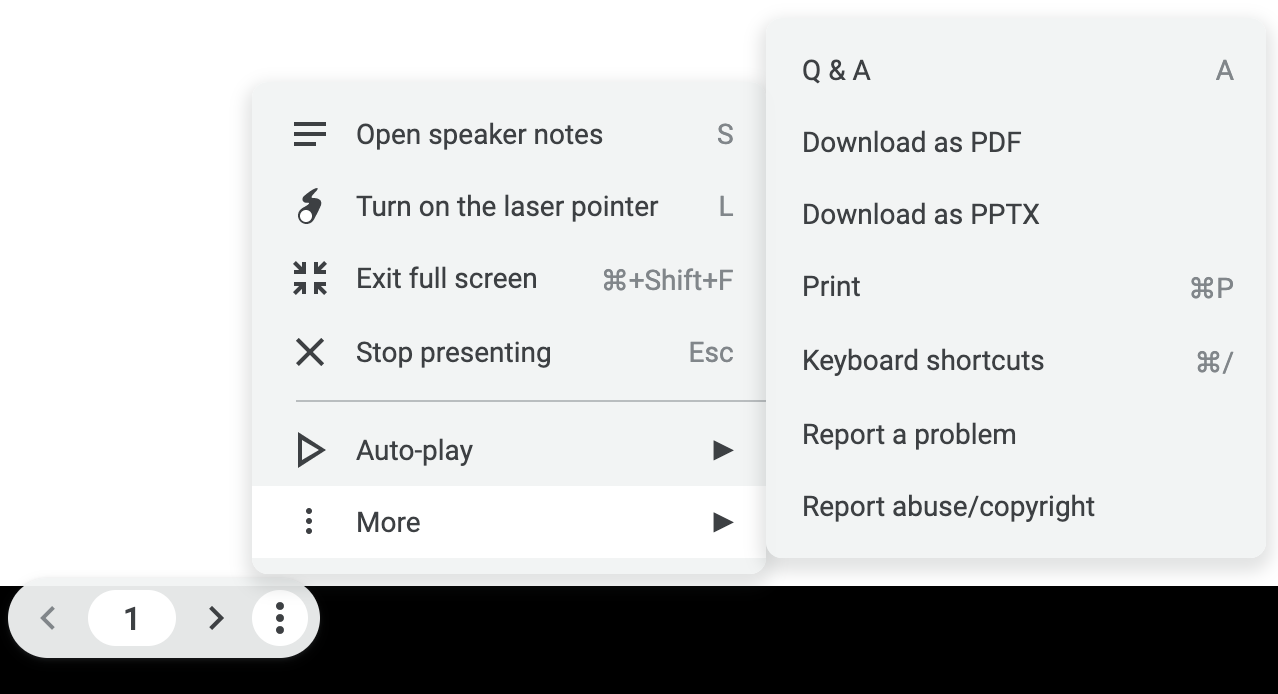
Task: Choose Download as PDF
Action: [x=911, y=142]
